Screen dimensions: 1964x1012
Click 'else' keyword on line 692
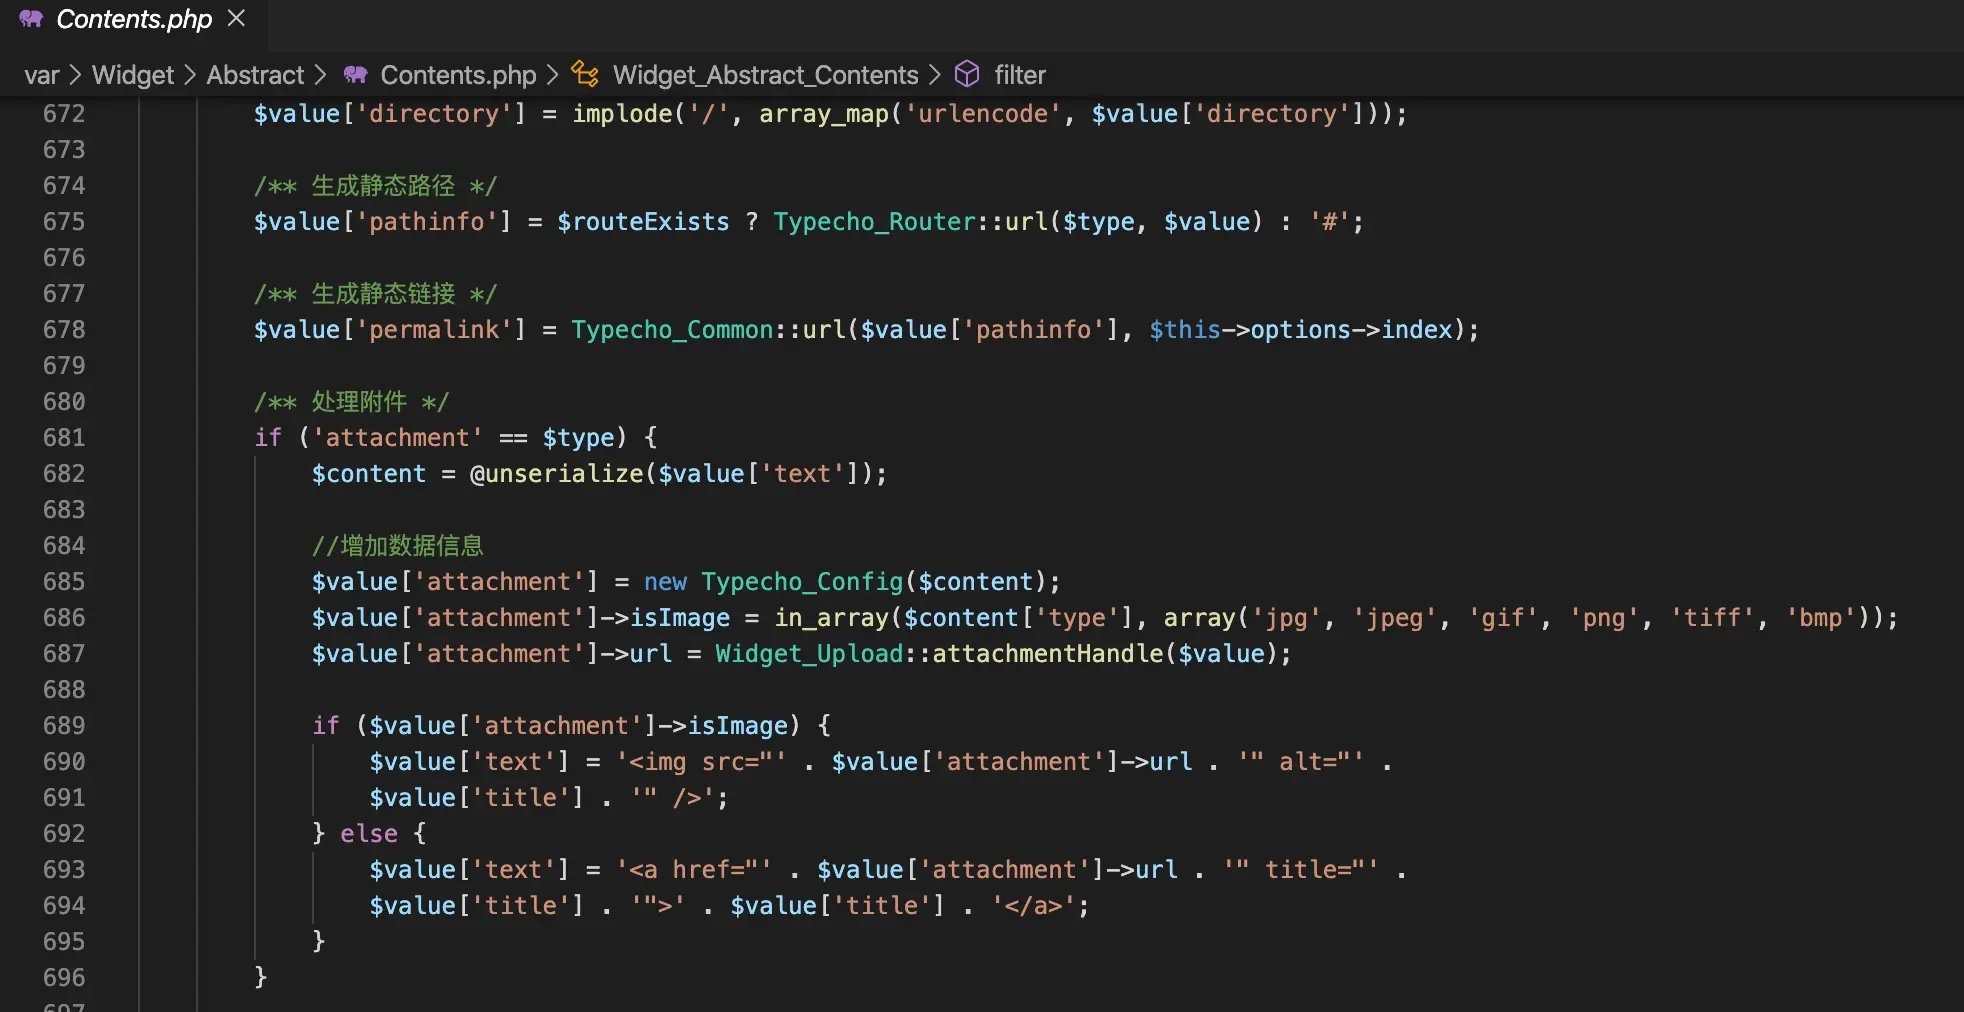pos(369,834)
